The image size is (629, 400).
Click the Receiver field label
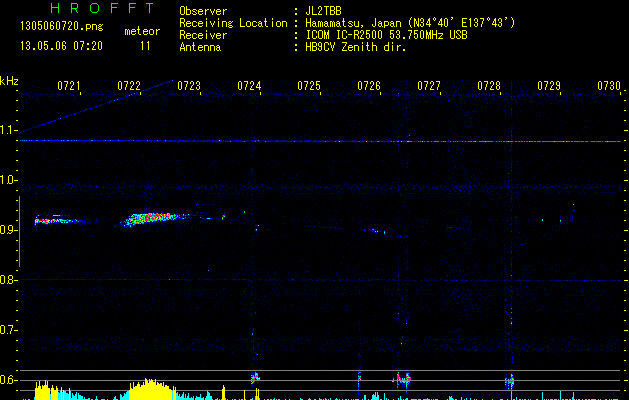tap(203, 35)
